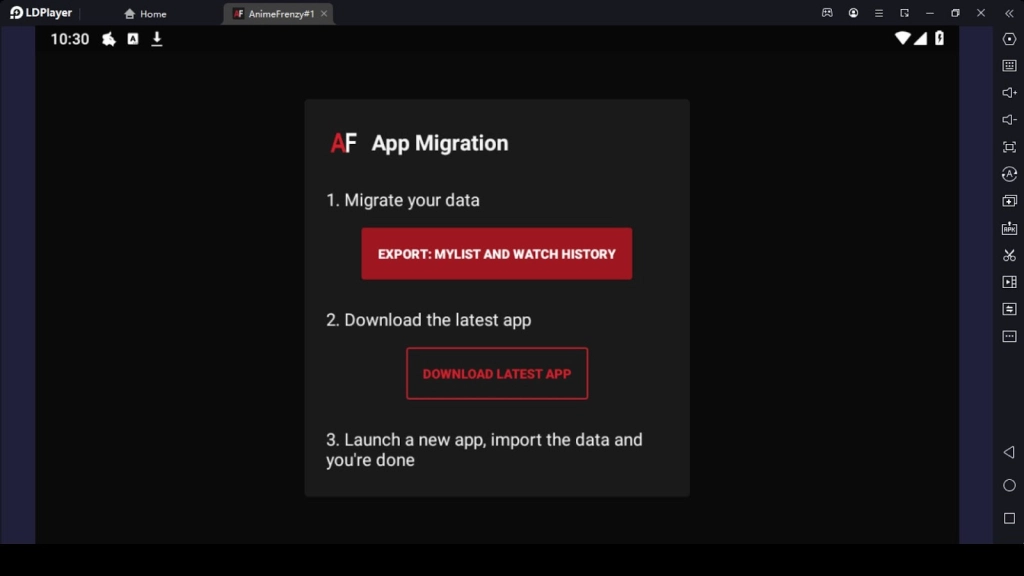Click the mini window mode icon
This screenshot has width=1024, height=576.
click(904, 13)
